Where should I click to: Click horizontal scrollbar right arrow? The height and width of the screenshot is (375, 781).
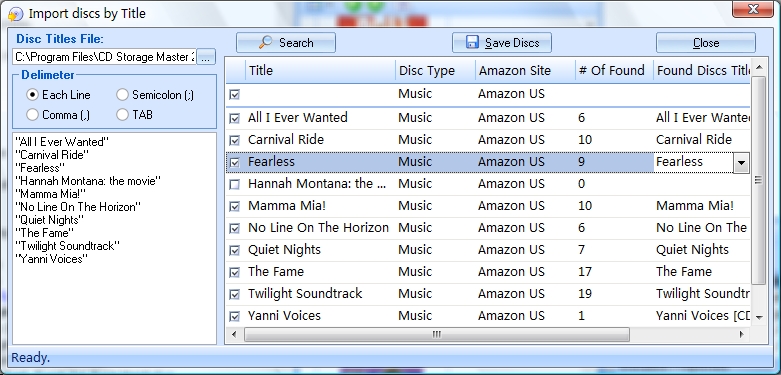pos(742,335)
